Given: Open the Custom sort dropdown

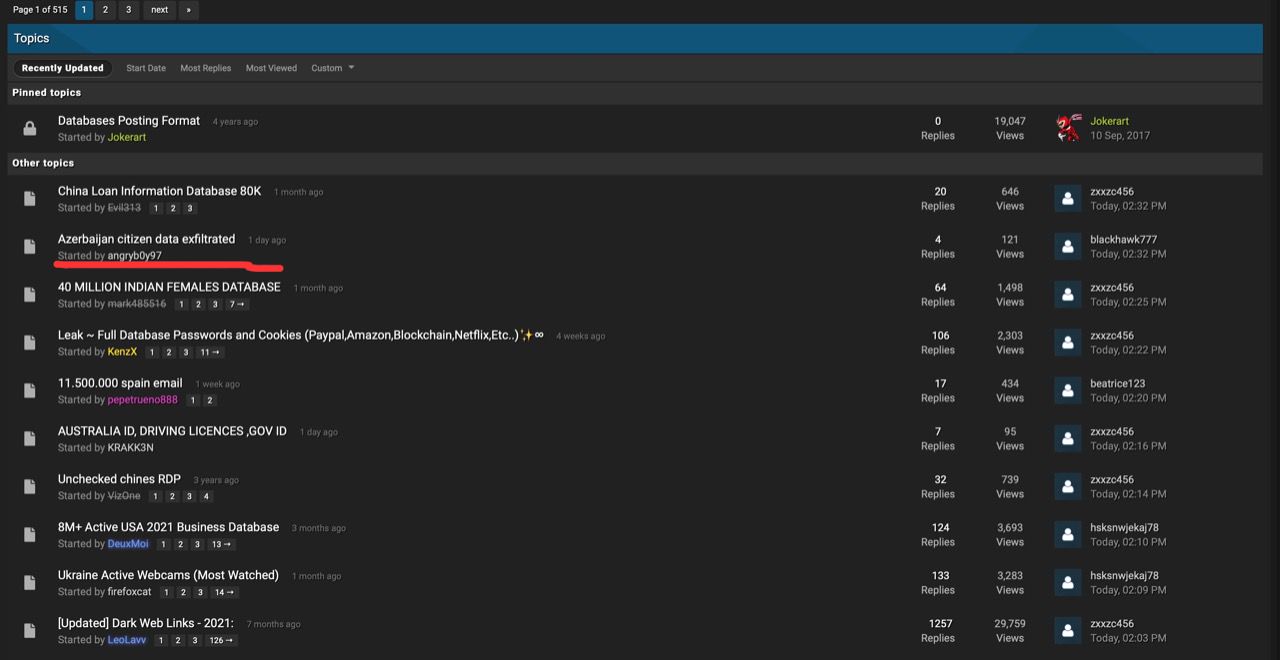Looking at the screenshot, I should [333, 68].
